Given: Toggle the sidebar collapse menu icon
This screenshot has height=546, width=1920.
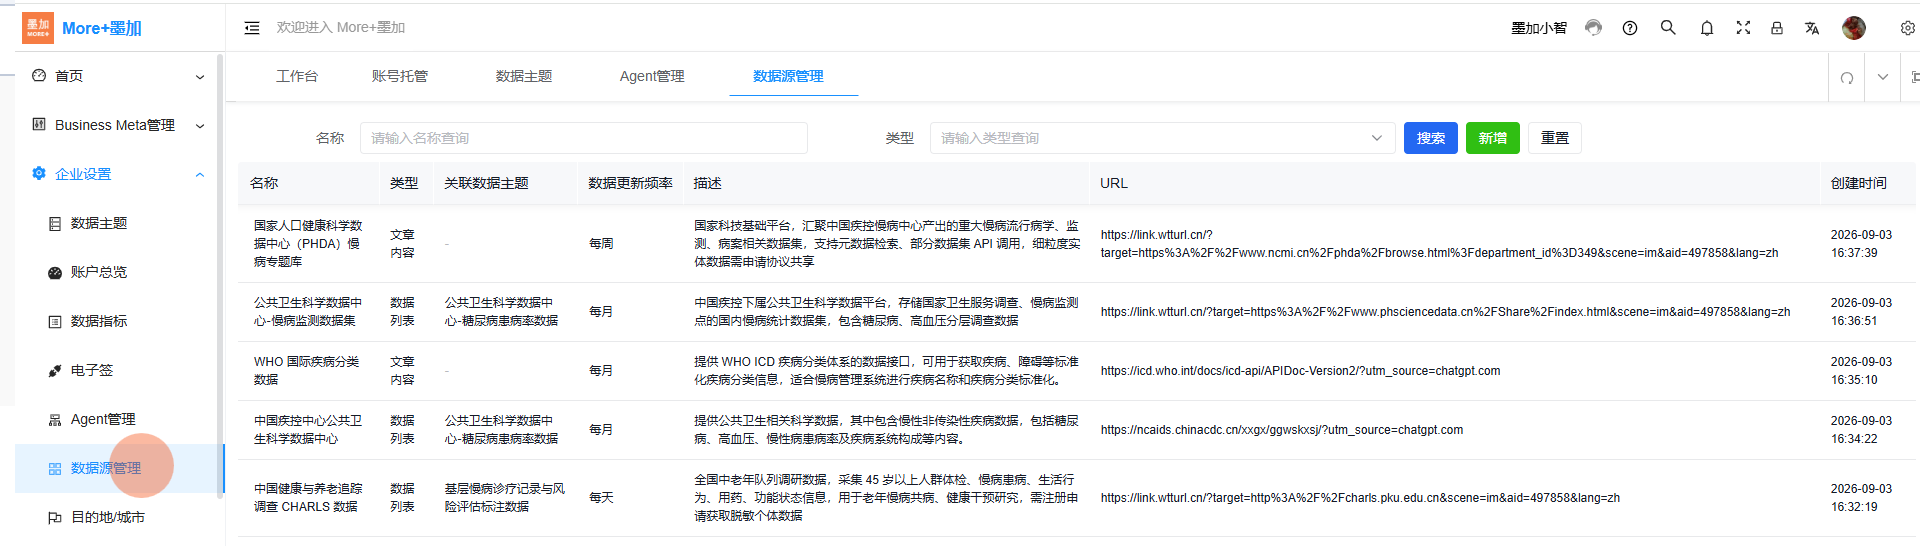Looking at the screenshot, I should click(x=252, y=28).
